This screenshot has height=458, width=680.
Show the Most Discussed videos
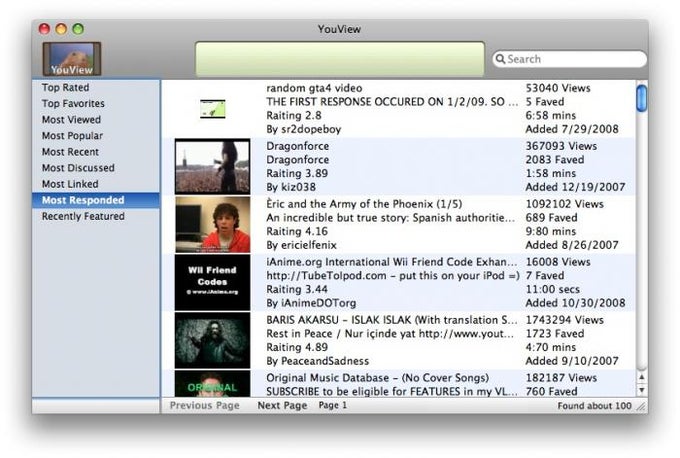pyautogui.click(x=78, y=168)
